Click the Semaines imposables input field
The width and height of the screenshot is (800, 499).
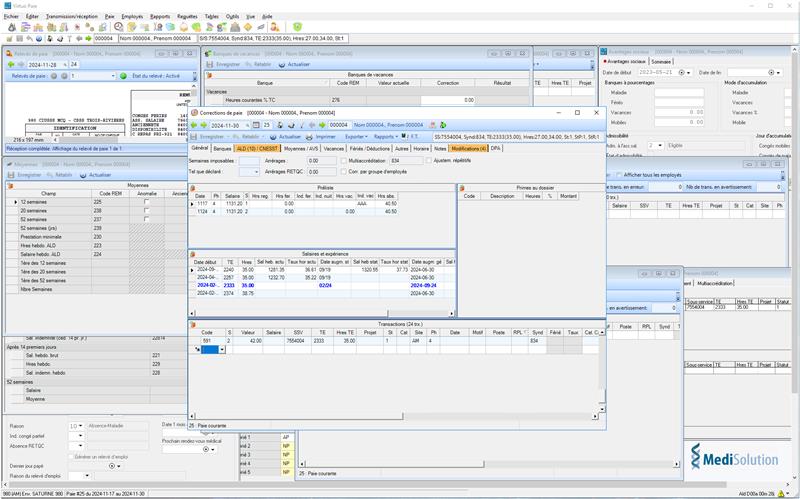click(249, 161)
